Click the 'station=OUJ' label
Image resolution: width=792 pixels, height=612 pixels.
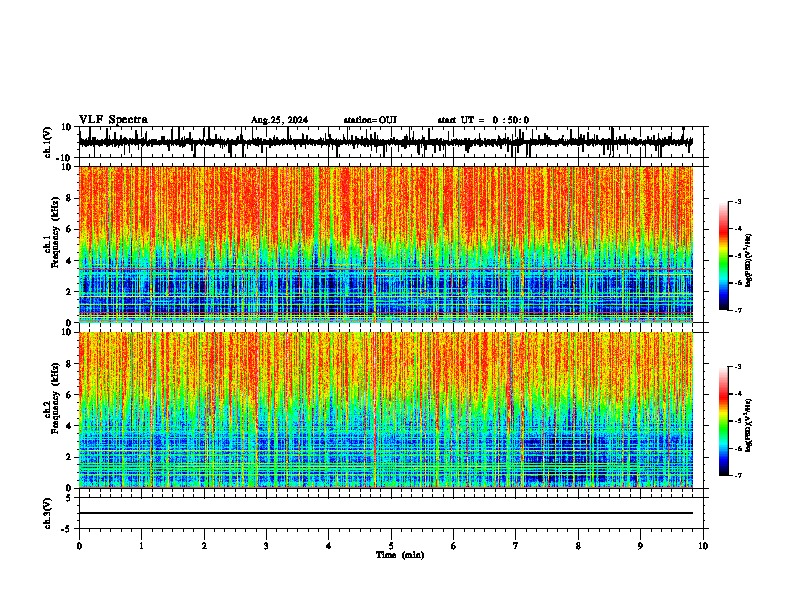(x=370, y=120)
